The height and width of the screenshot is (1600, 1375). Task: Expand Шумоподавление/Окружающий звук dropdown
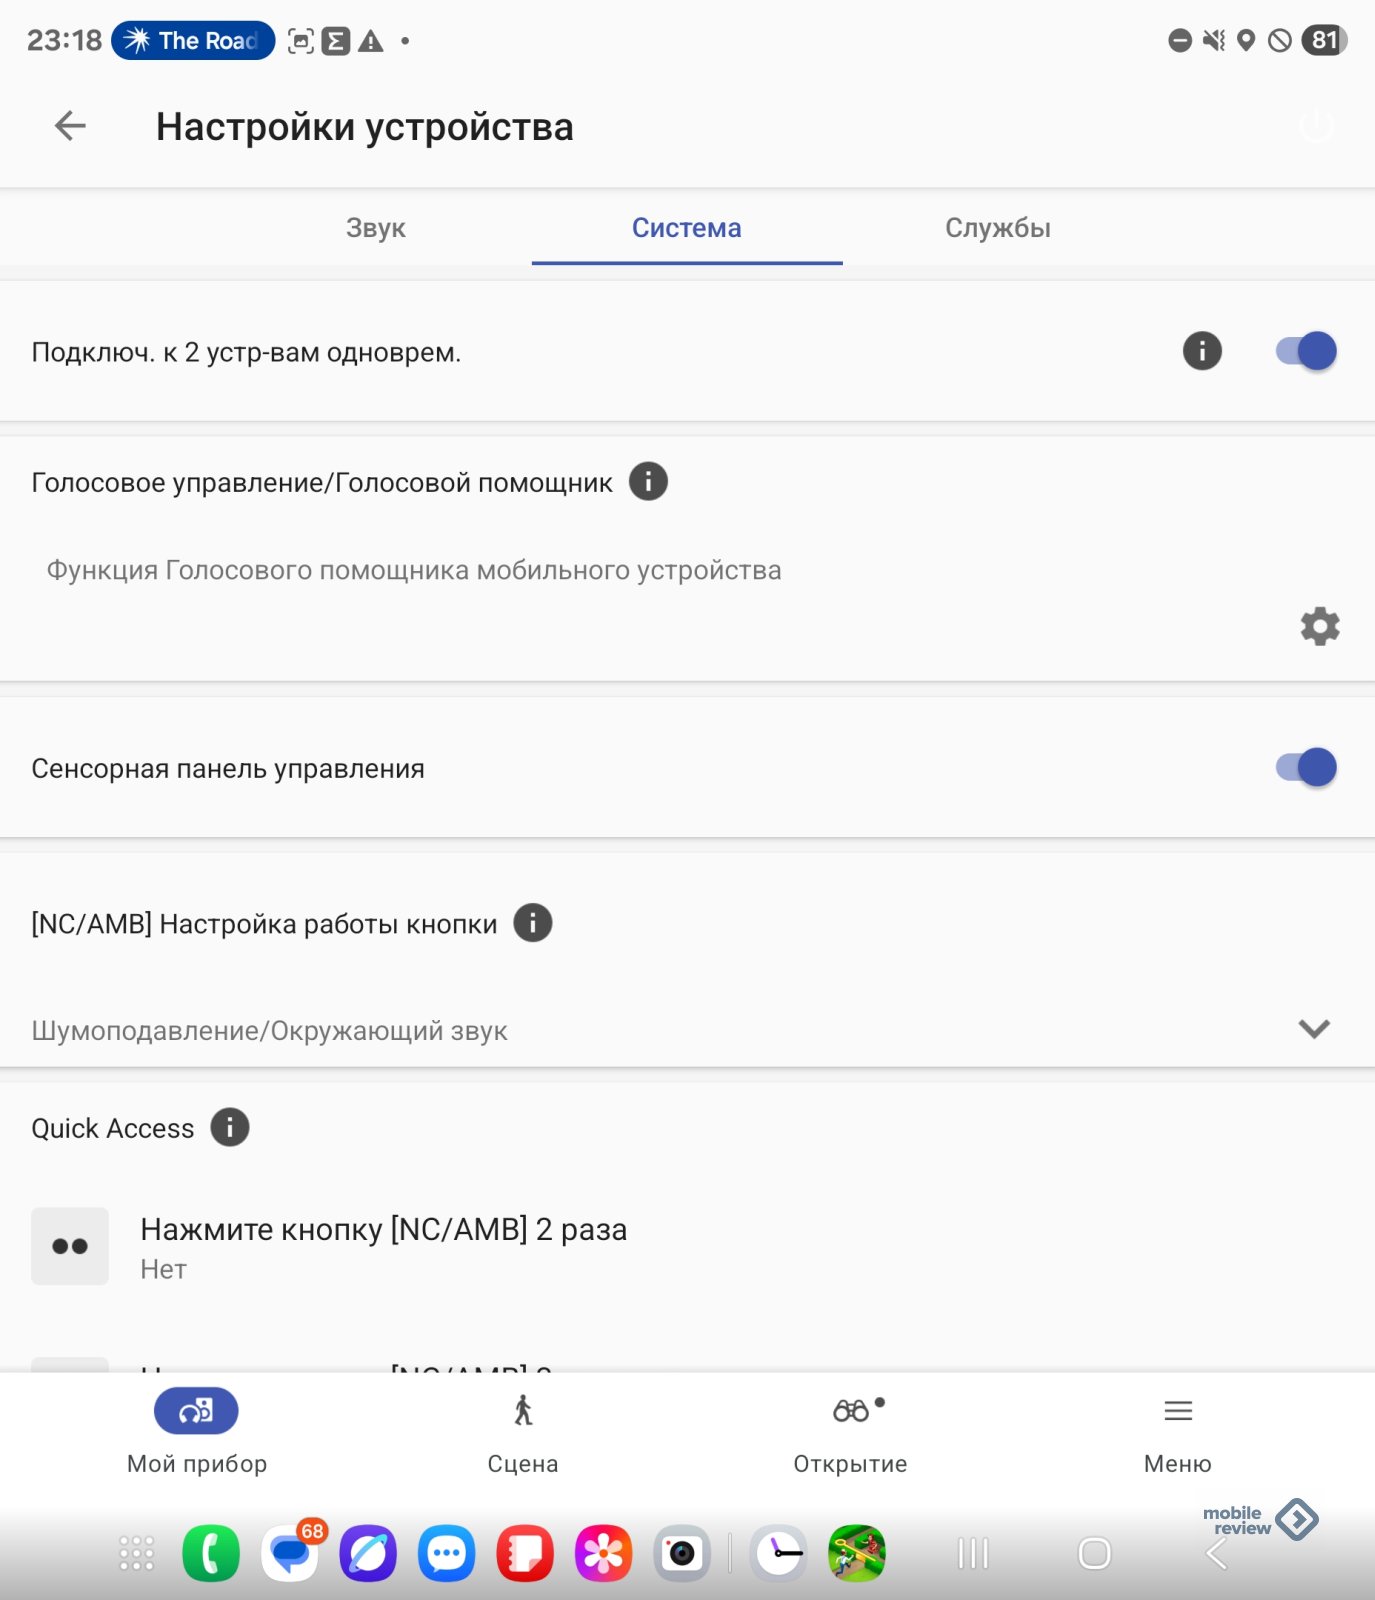687,1030
